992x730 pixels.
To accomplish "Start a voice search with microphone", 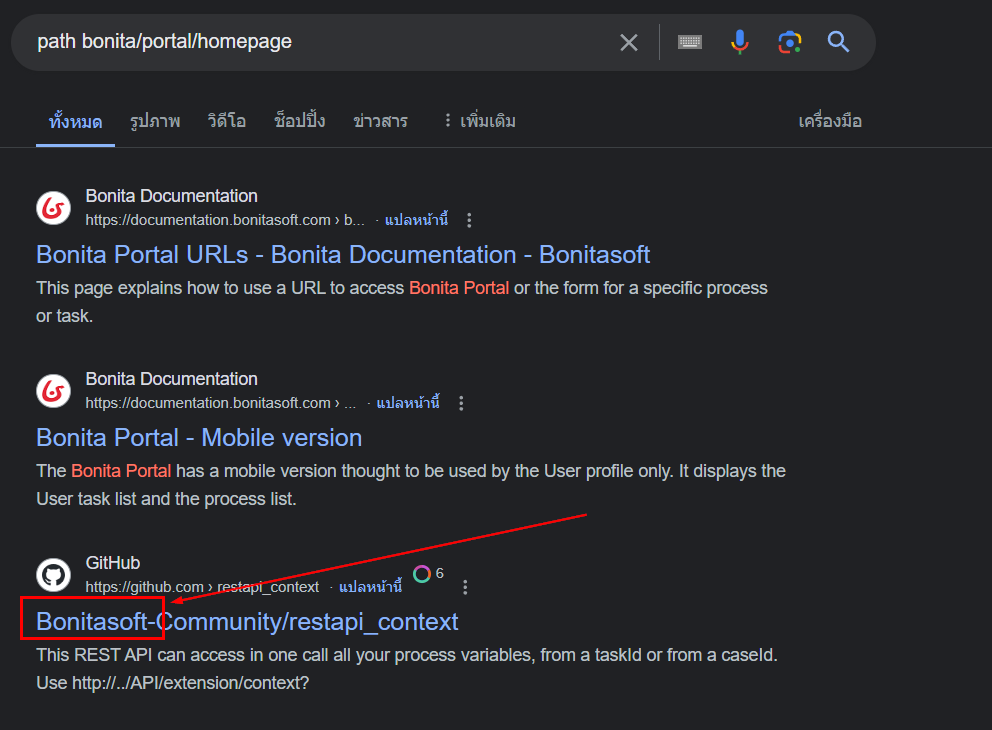I will (x=740, y=42).
